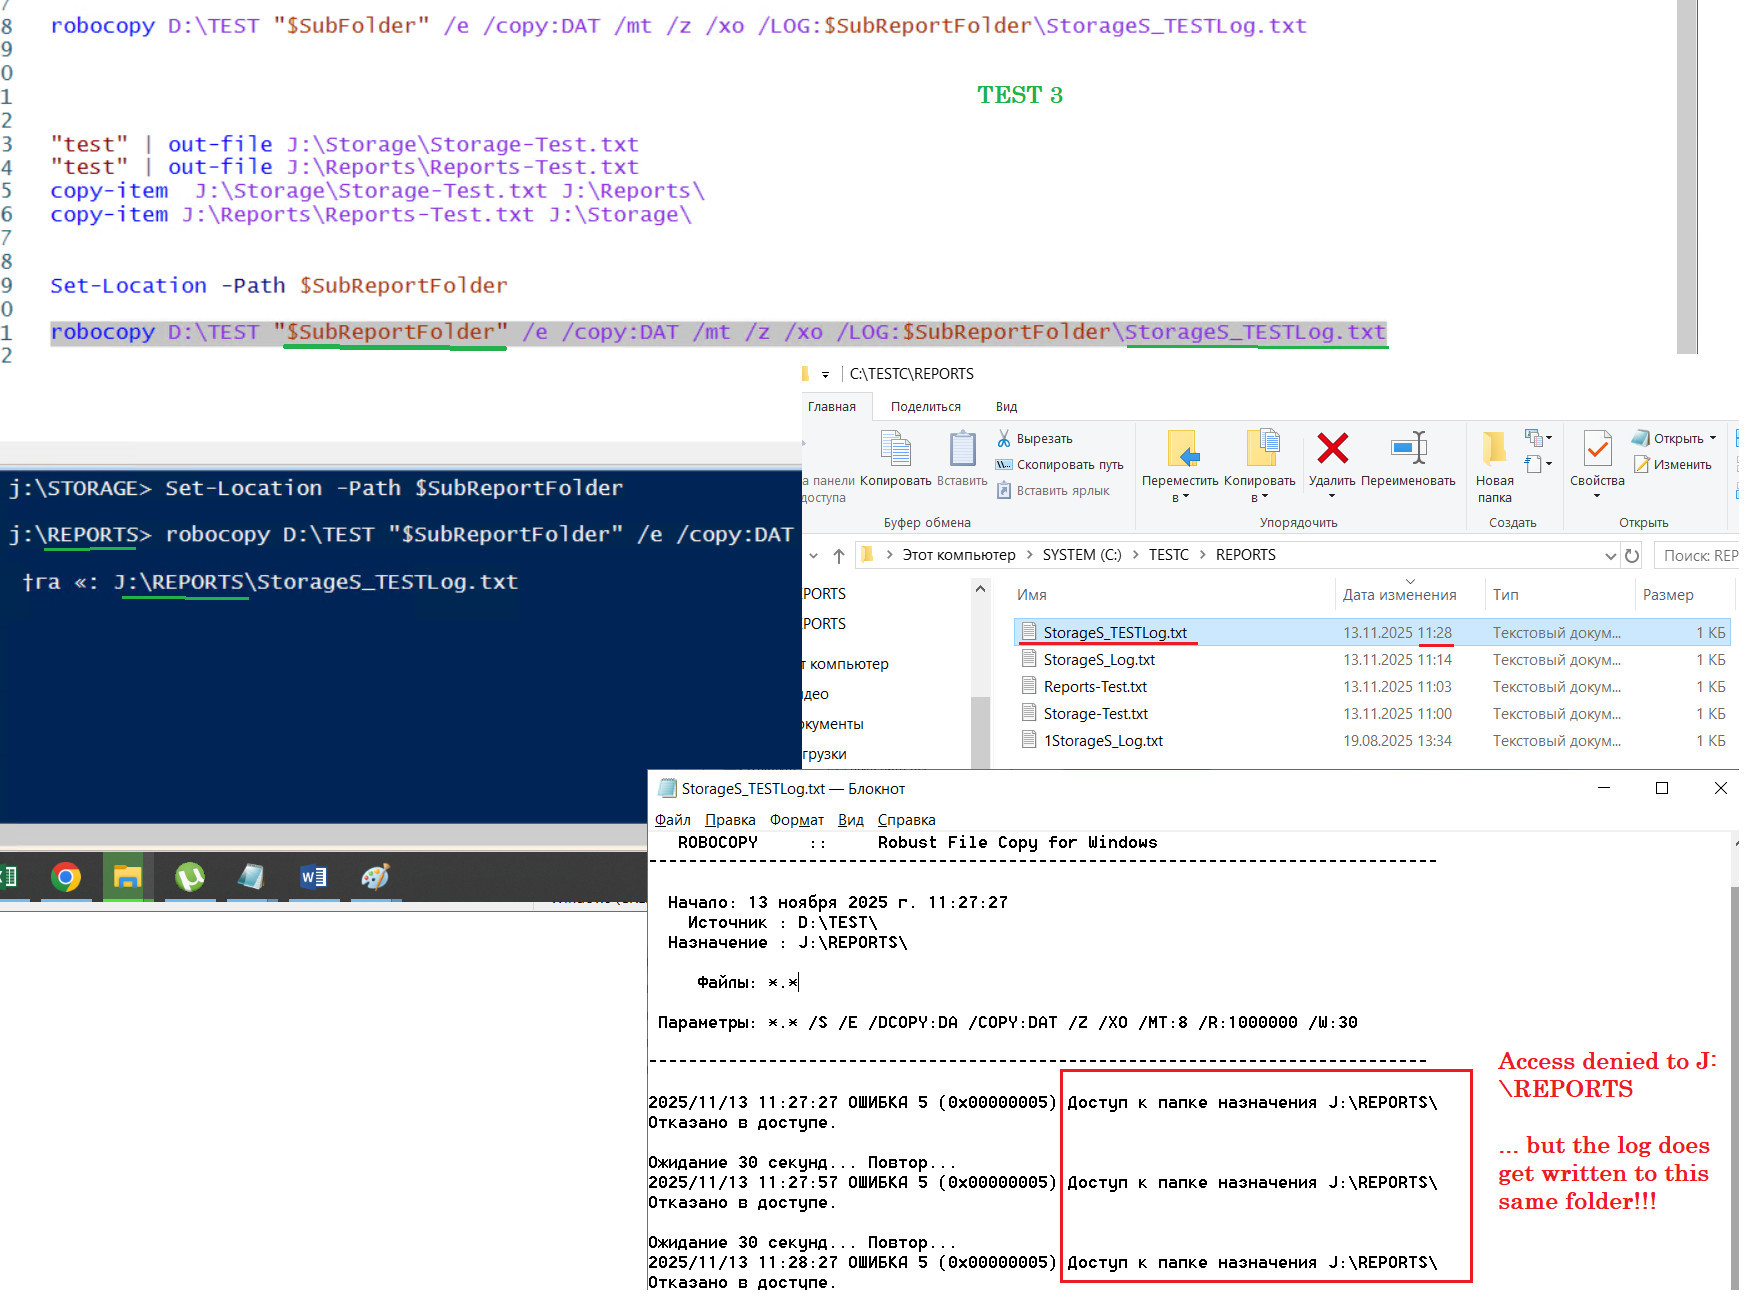Select the StorageS_Log.txt file
Viewport: 1756px width, 1307px height.
click(1099, 660)
